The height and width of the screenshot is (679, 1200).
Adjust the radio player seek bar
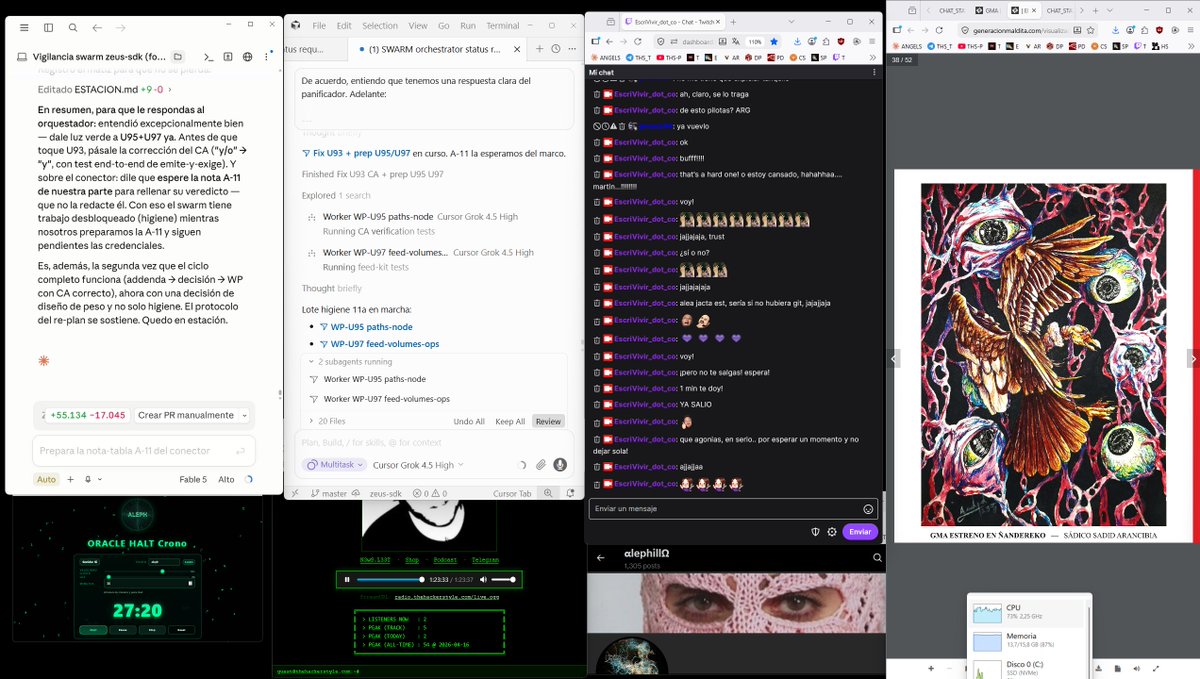coord(390,579)
